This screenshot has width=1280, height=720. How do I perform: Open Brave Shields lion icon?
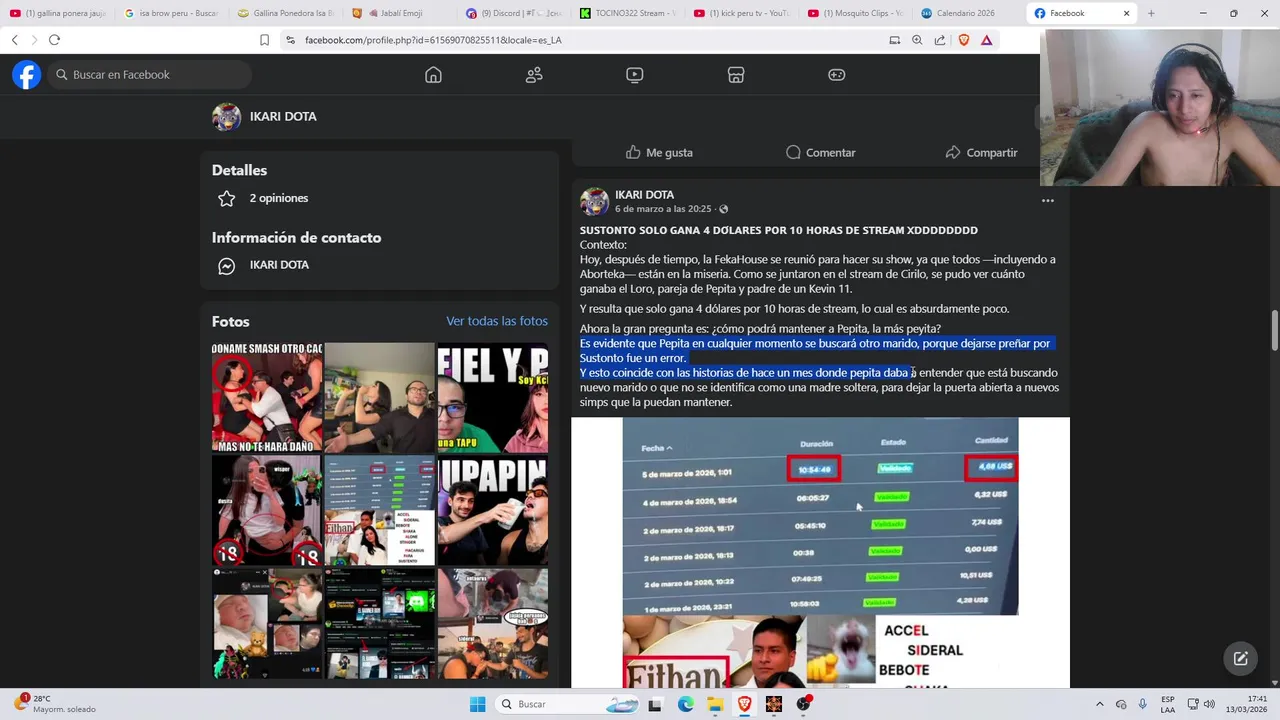[x=964, y=40]
